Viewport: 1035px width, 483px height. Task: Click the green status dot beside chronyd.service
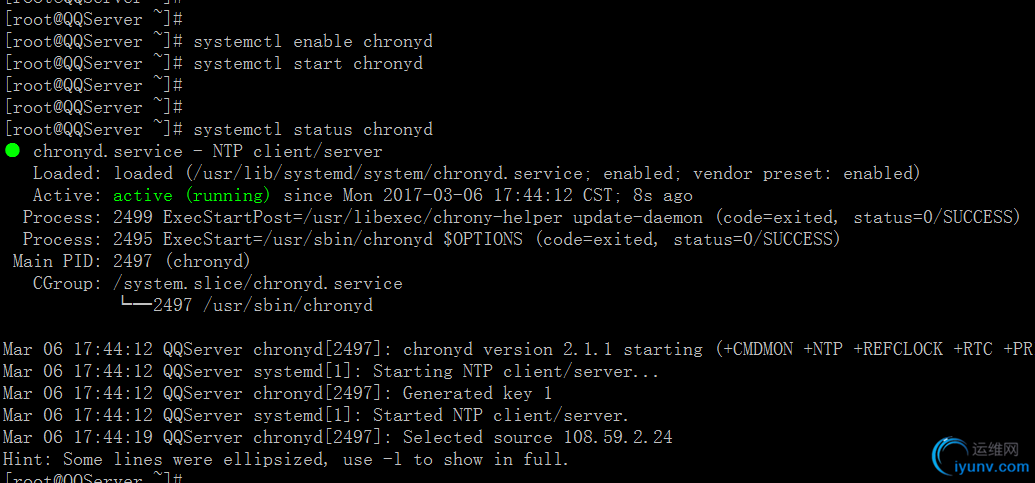(12, 151)
